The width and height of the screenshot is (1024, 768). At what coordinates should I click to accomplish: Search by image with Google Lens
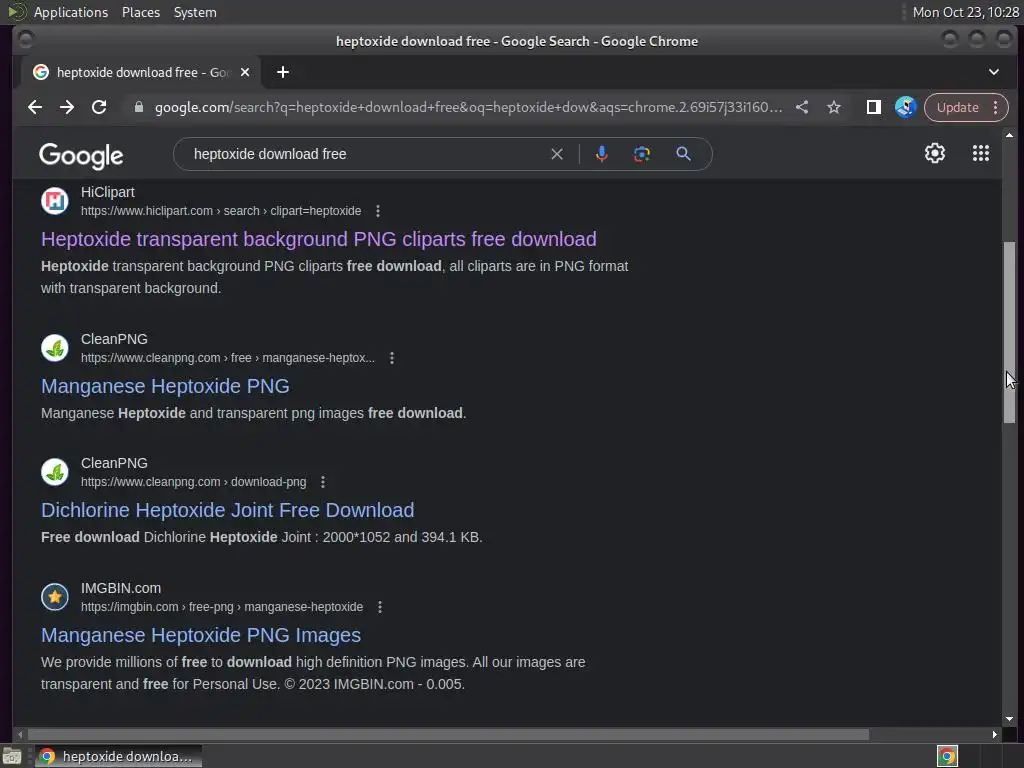tap(642, 154)
